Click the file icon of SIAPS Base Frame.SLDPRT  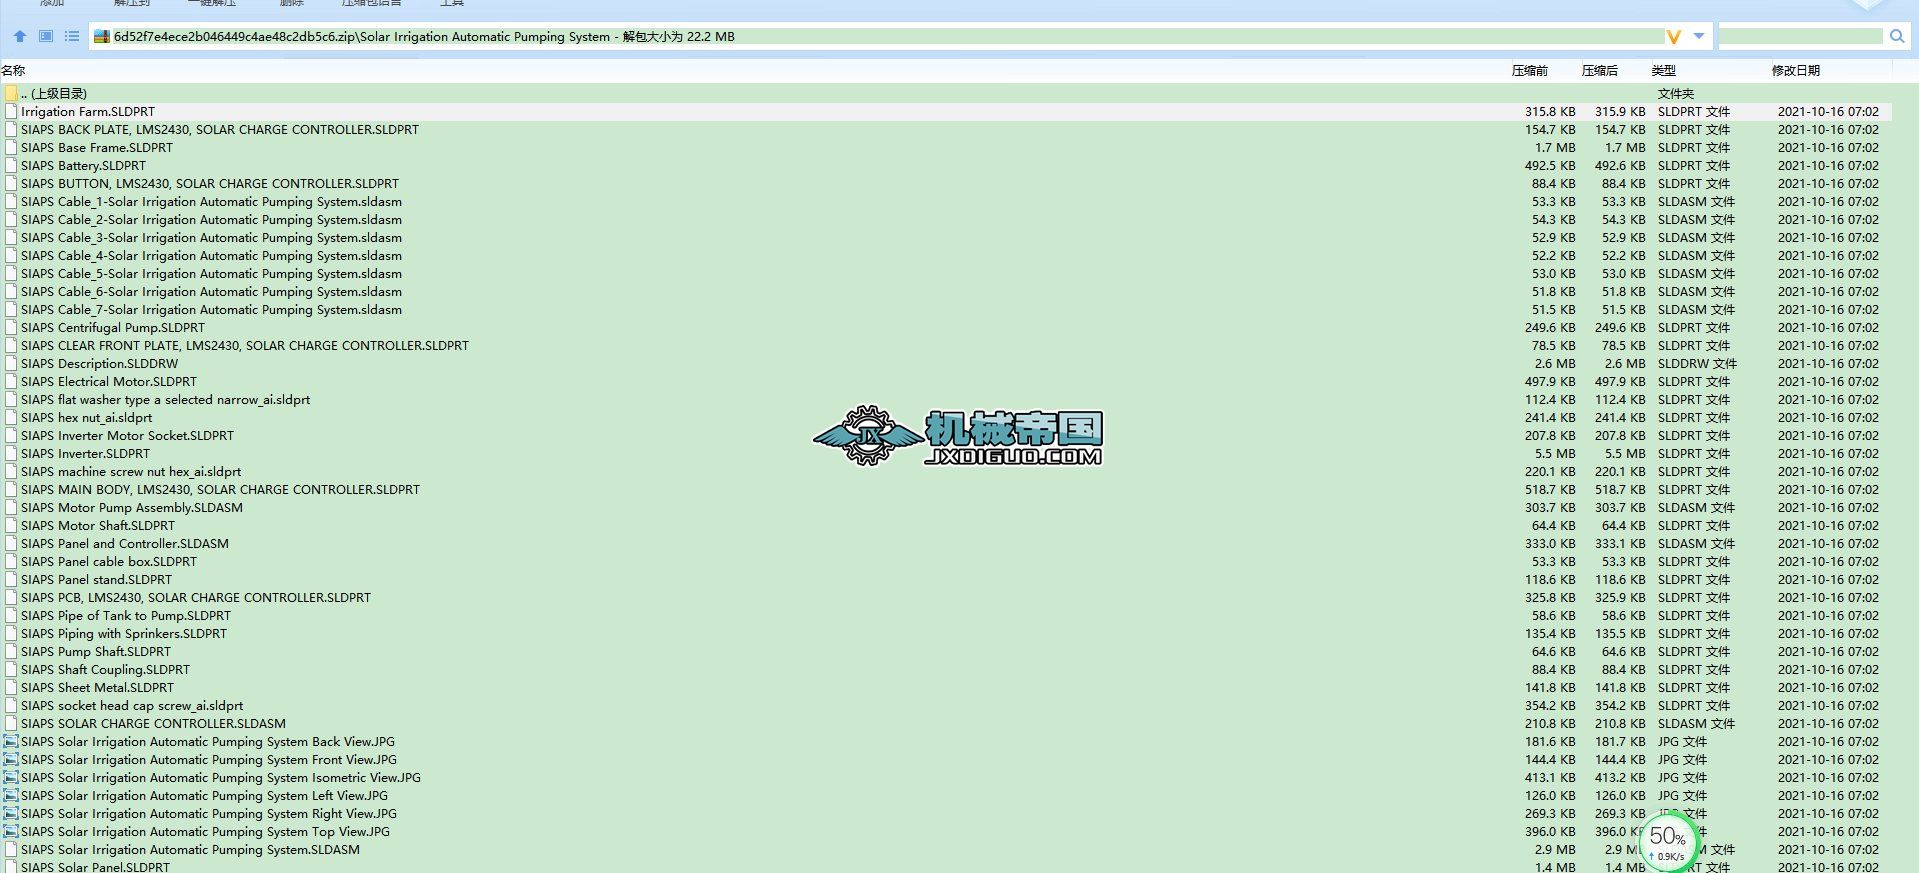(11, 148)
